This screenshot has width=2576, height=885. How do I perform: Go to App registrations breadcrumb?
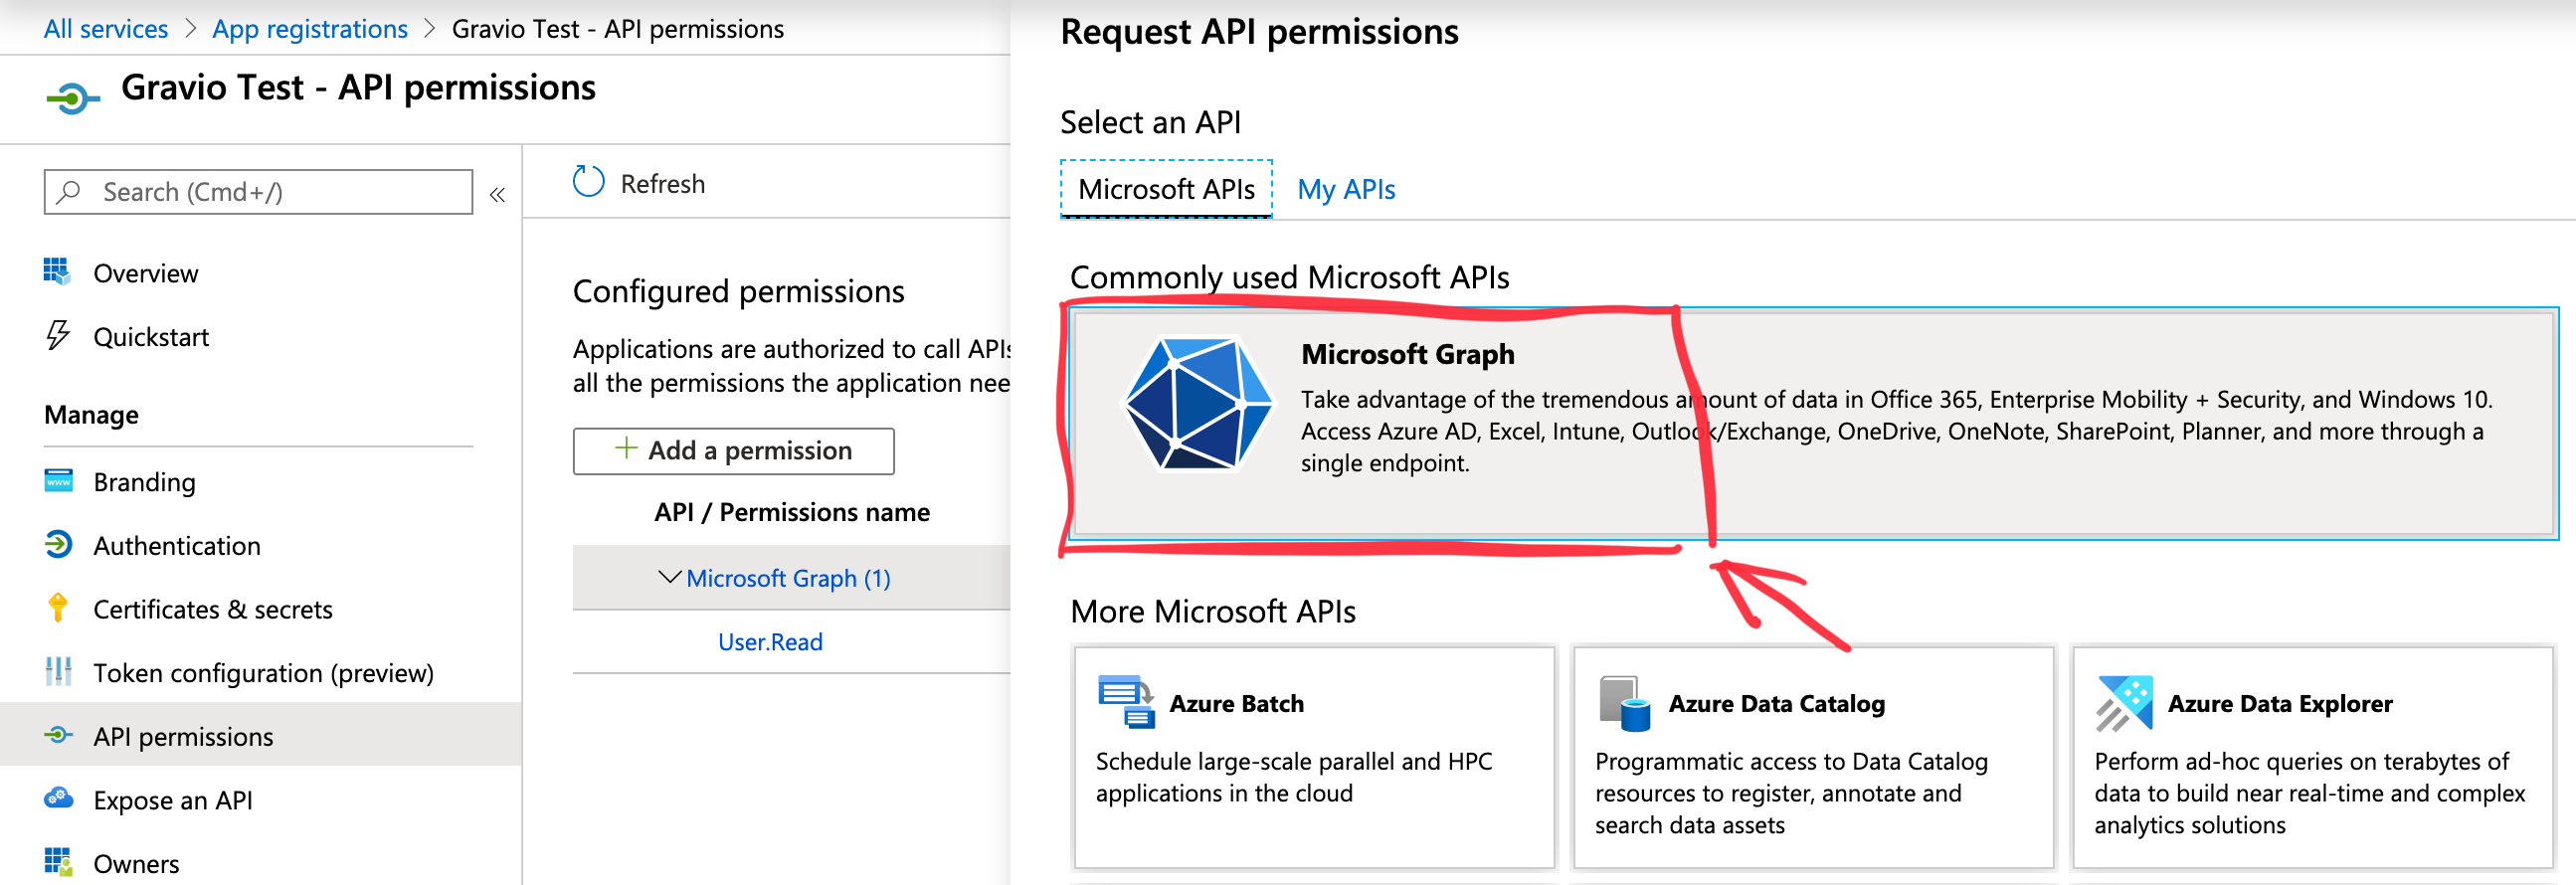pos(310,28)
